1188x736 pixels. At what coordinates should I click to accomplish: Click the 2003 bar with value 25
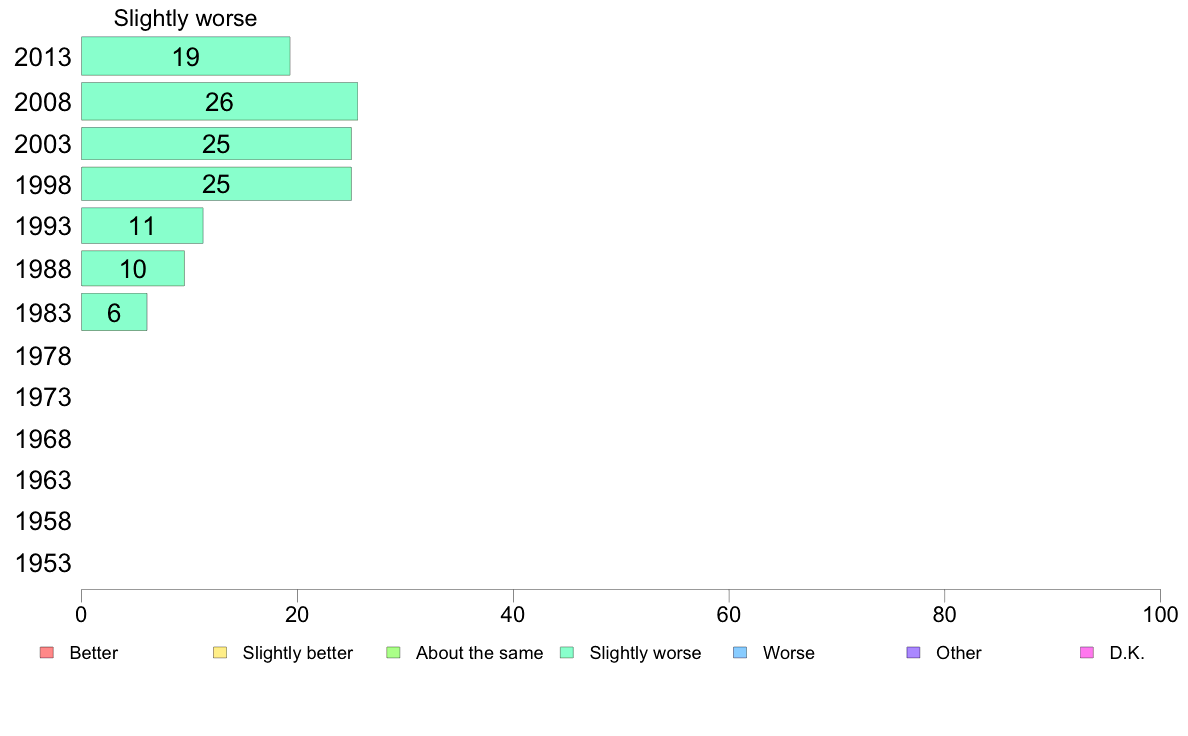(x=216, y=143)
